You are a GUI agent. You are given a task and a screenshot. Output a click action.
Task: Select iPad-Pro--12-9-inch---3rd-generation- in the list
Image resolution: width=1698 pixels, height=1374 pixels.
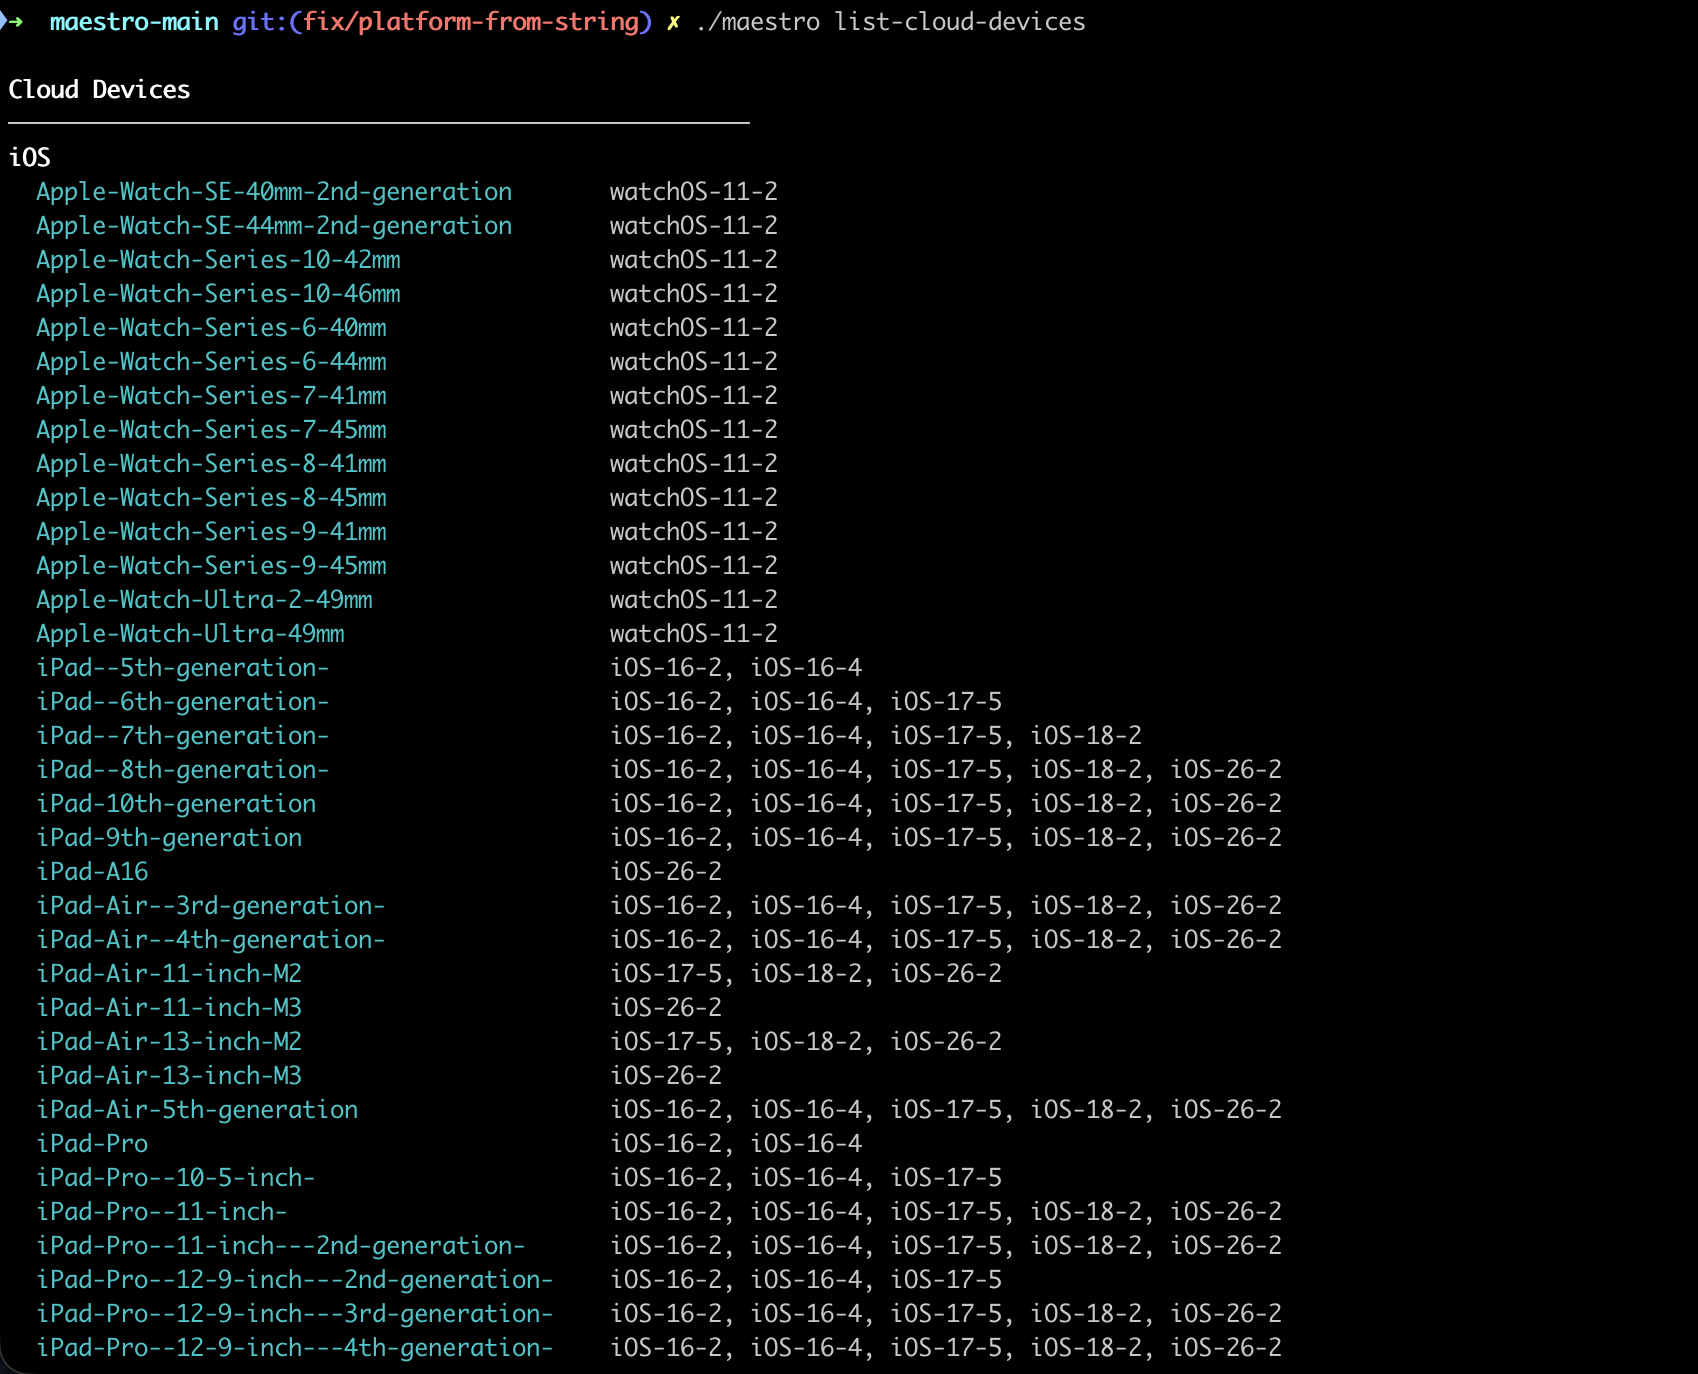click(295, 1314)
